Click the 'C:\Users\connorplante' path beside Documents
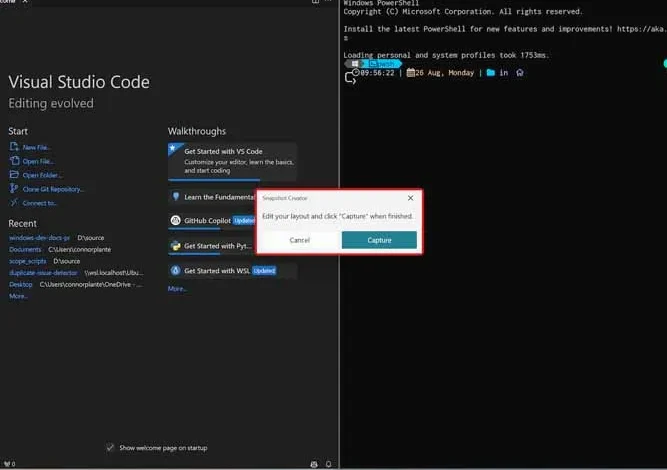This screenshot has height=470, width=667. 80,249
